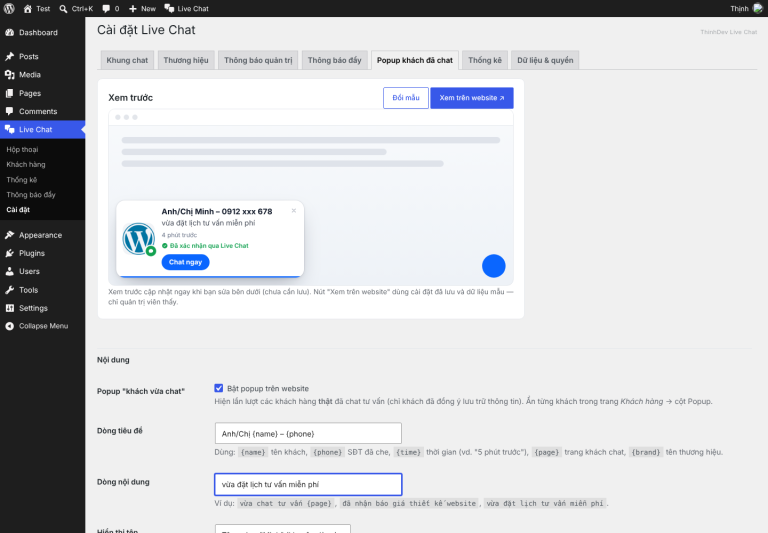The image size is (768, 533).
Task: Open the Khách hàng submenu item
Action: tap(26, 165)
